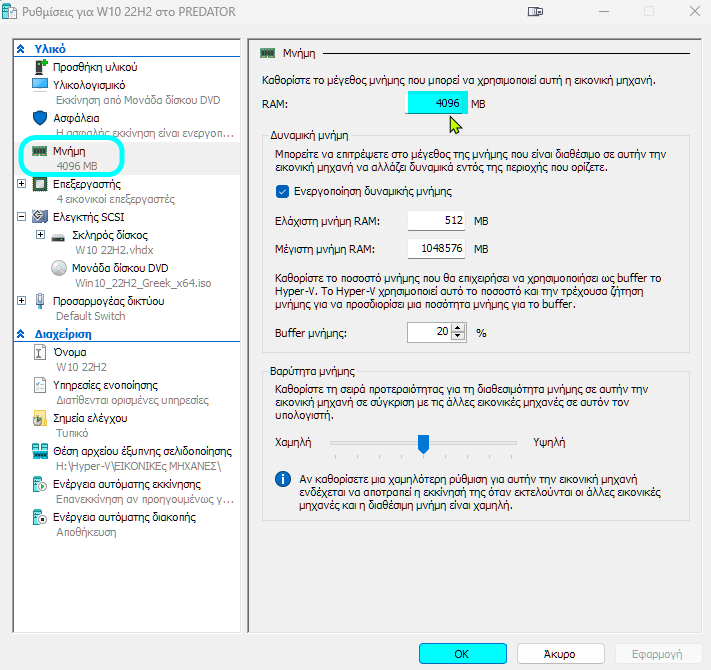Collapse the Ελεγκτής SCSI tree node
The height and width of the screenshot is (670, 711).
[x=21, y=217]
